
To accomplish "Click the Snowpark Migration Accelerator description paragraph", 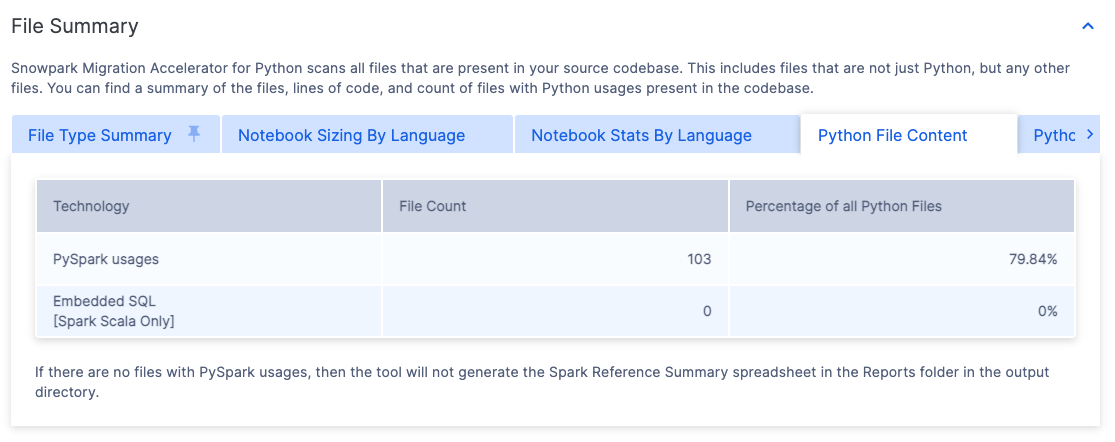I will (540, 78).
